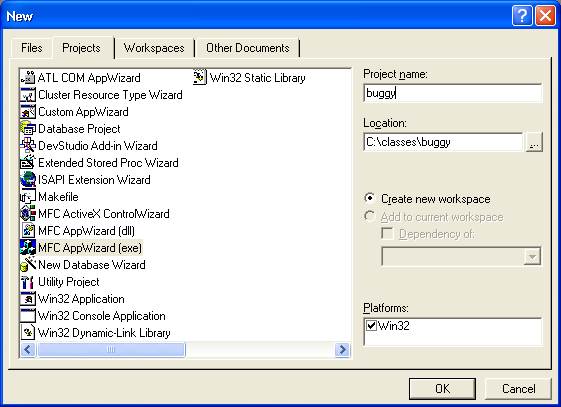Click the ISAPI Extension Wizard globe icon

click(x=28, y=180)
